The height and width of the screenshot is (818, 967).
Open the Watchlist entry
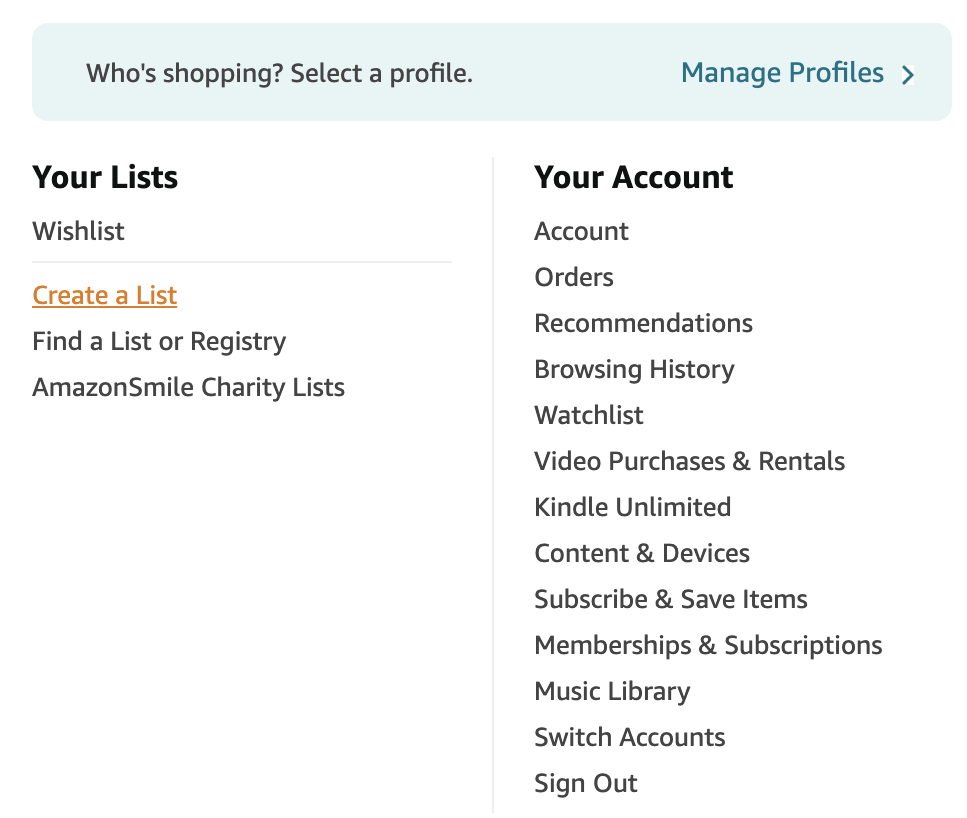click(x=589, y=415)
